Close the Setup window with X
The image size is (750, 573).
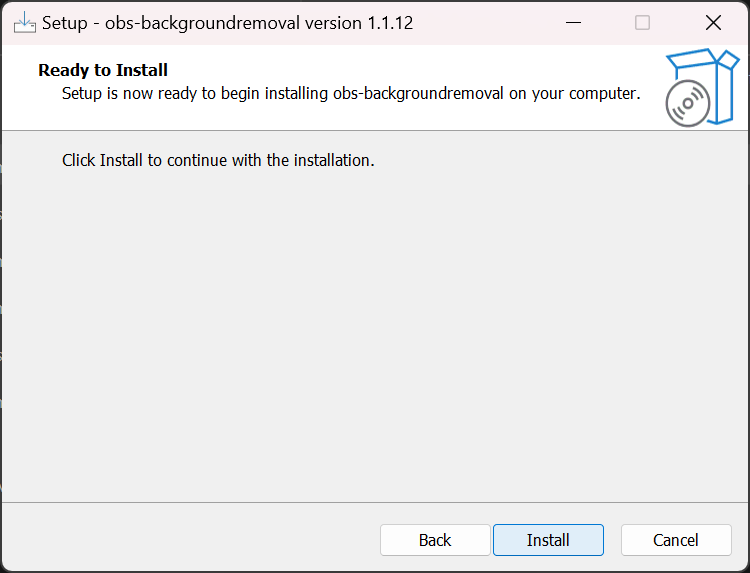click(x=713, y=22)
